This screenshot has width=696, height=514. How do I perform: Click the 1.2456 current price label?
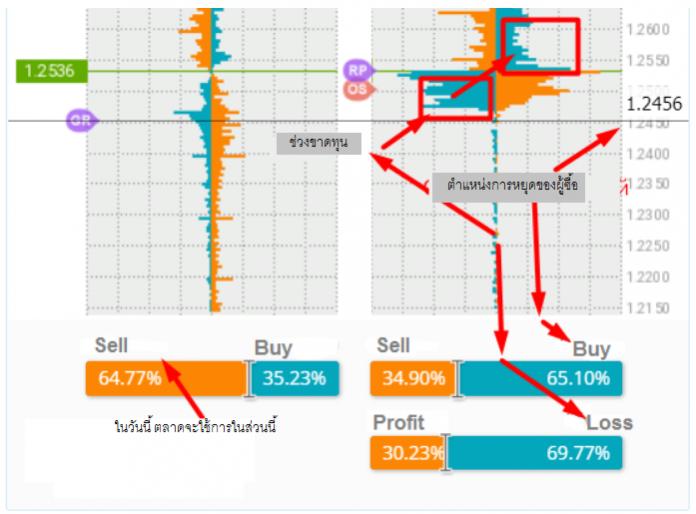tap(654, 104)
